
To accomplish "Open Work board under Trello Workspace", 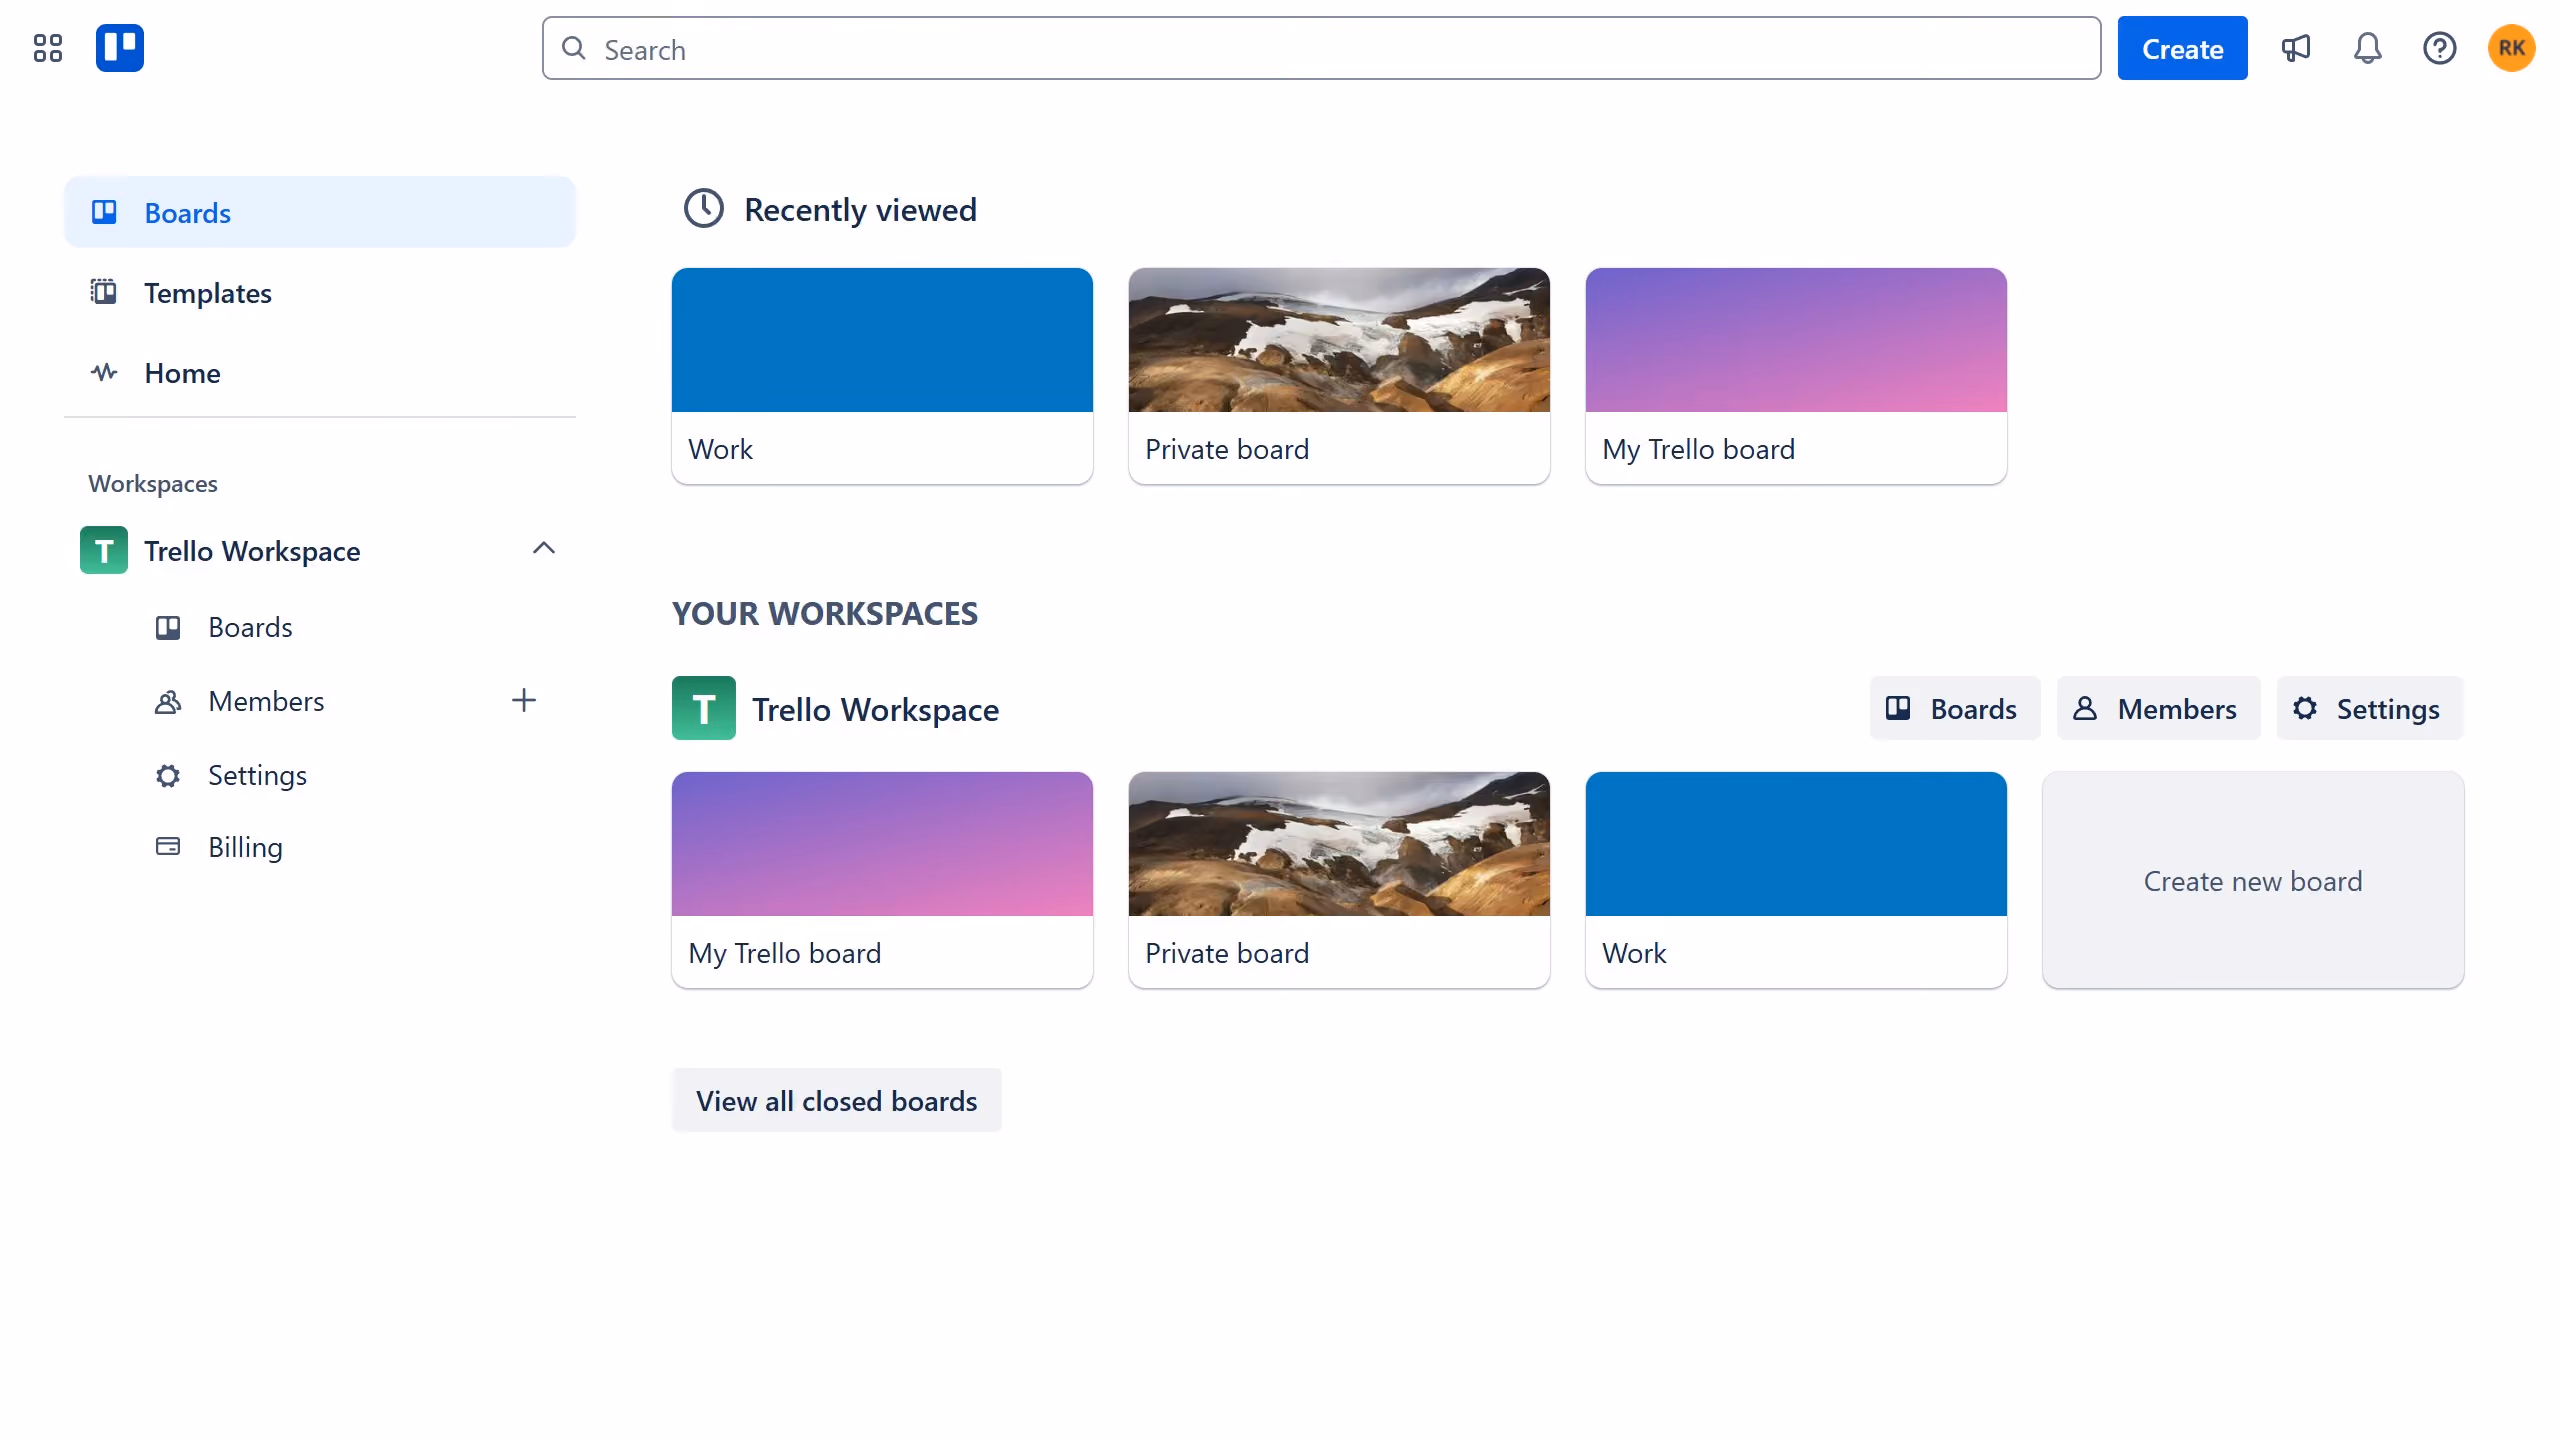I will pos(1796,880).
